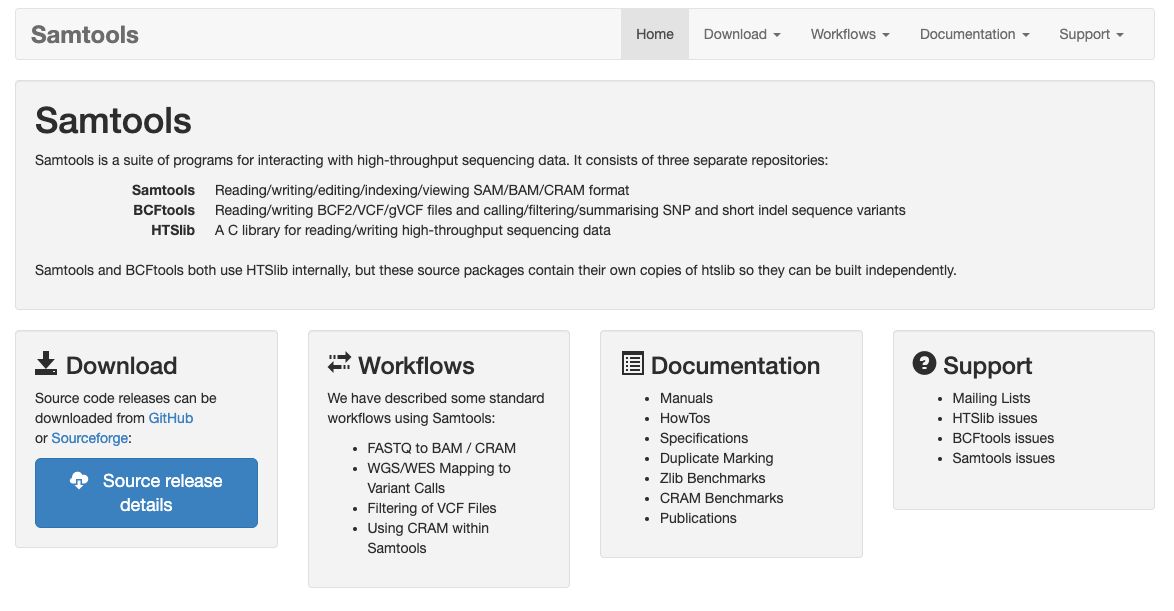Click the bold HTSlib repository term
The height and width of the screenshot is (611, 1174).
point(173,231)
